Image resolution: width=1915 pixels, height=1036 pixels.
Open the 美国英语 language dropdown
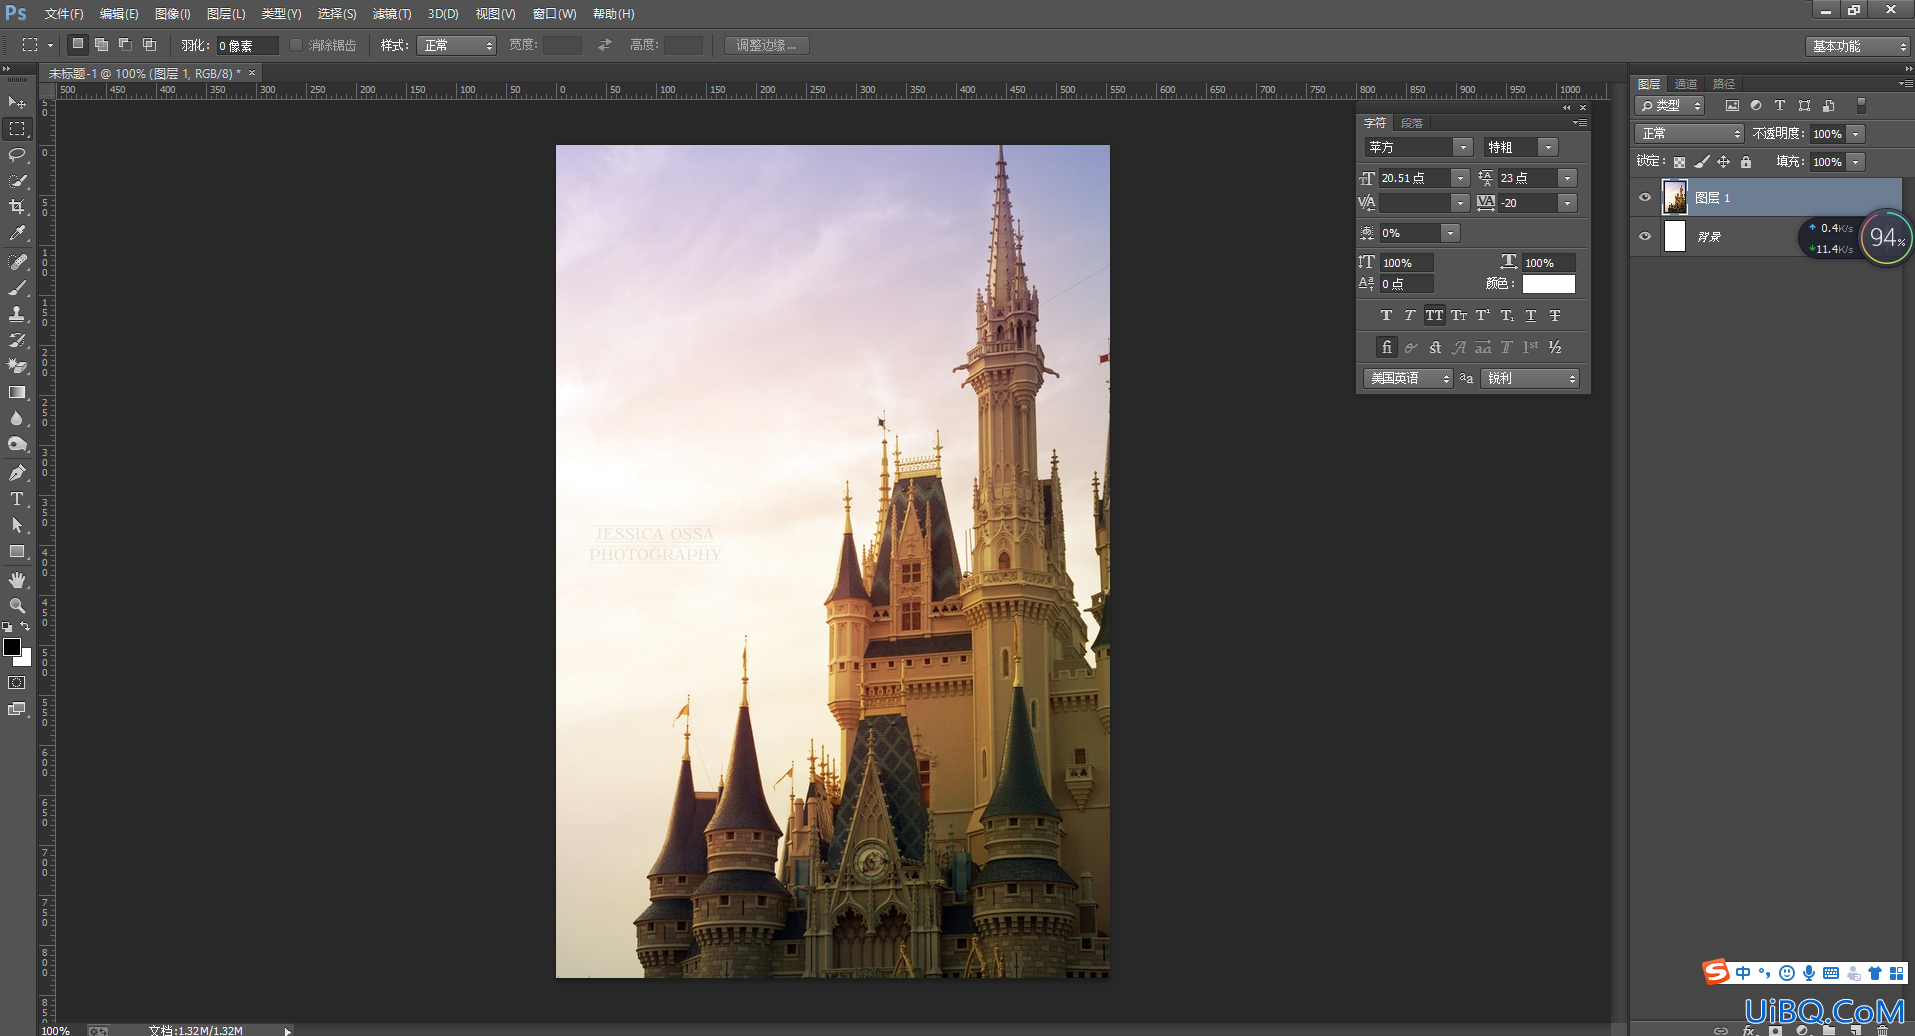tap(1408, 378)
